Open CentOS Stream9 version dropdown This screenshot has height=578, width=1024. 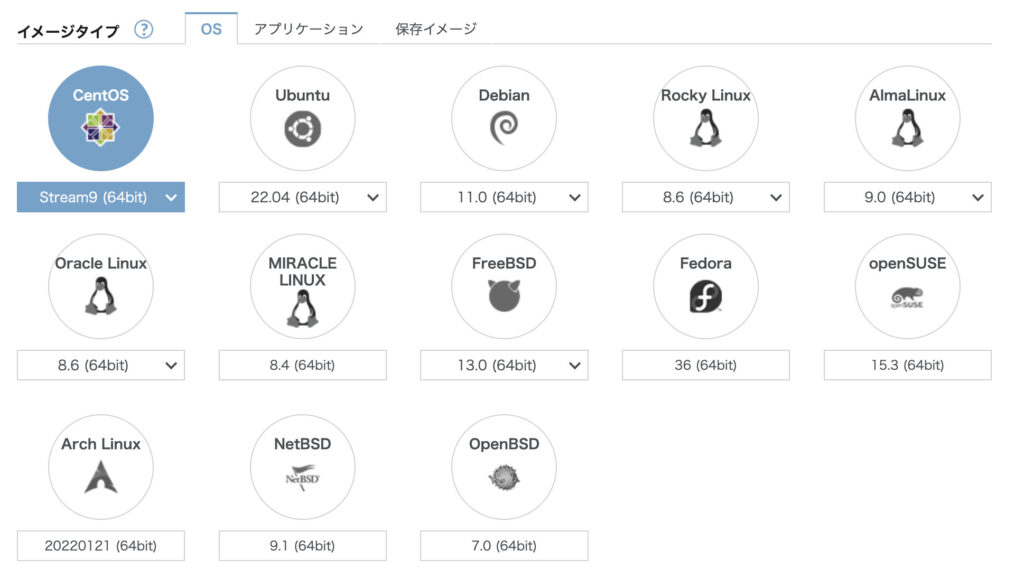click(x=101, y=197)
